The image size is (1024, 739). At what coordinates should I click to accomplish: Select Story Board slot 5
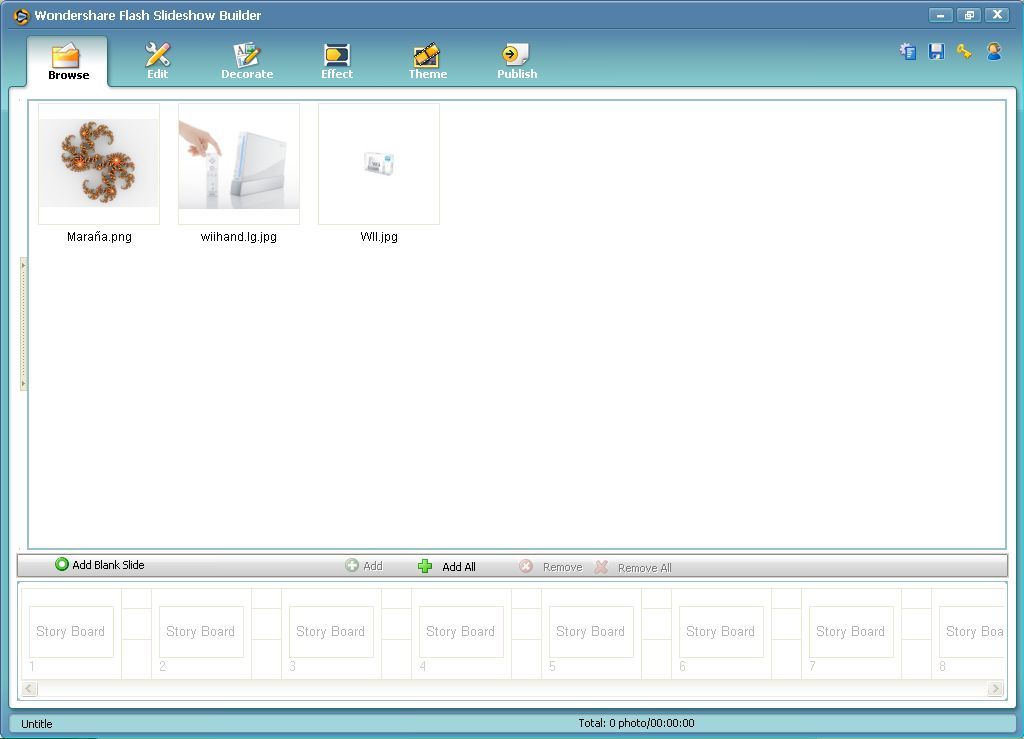pyautogui.click(x=591, y=632)
